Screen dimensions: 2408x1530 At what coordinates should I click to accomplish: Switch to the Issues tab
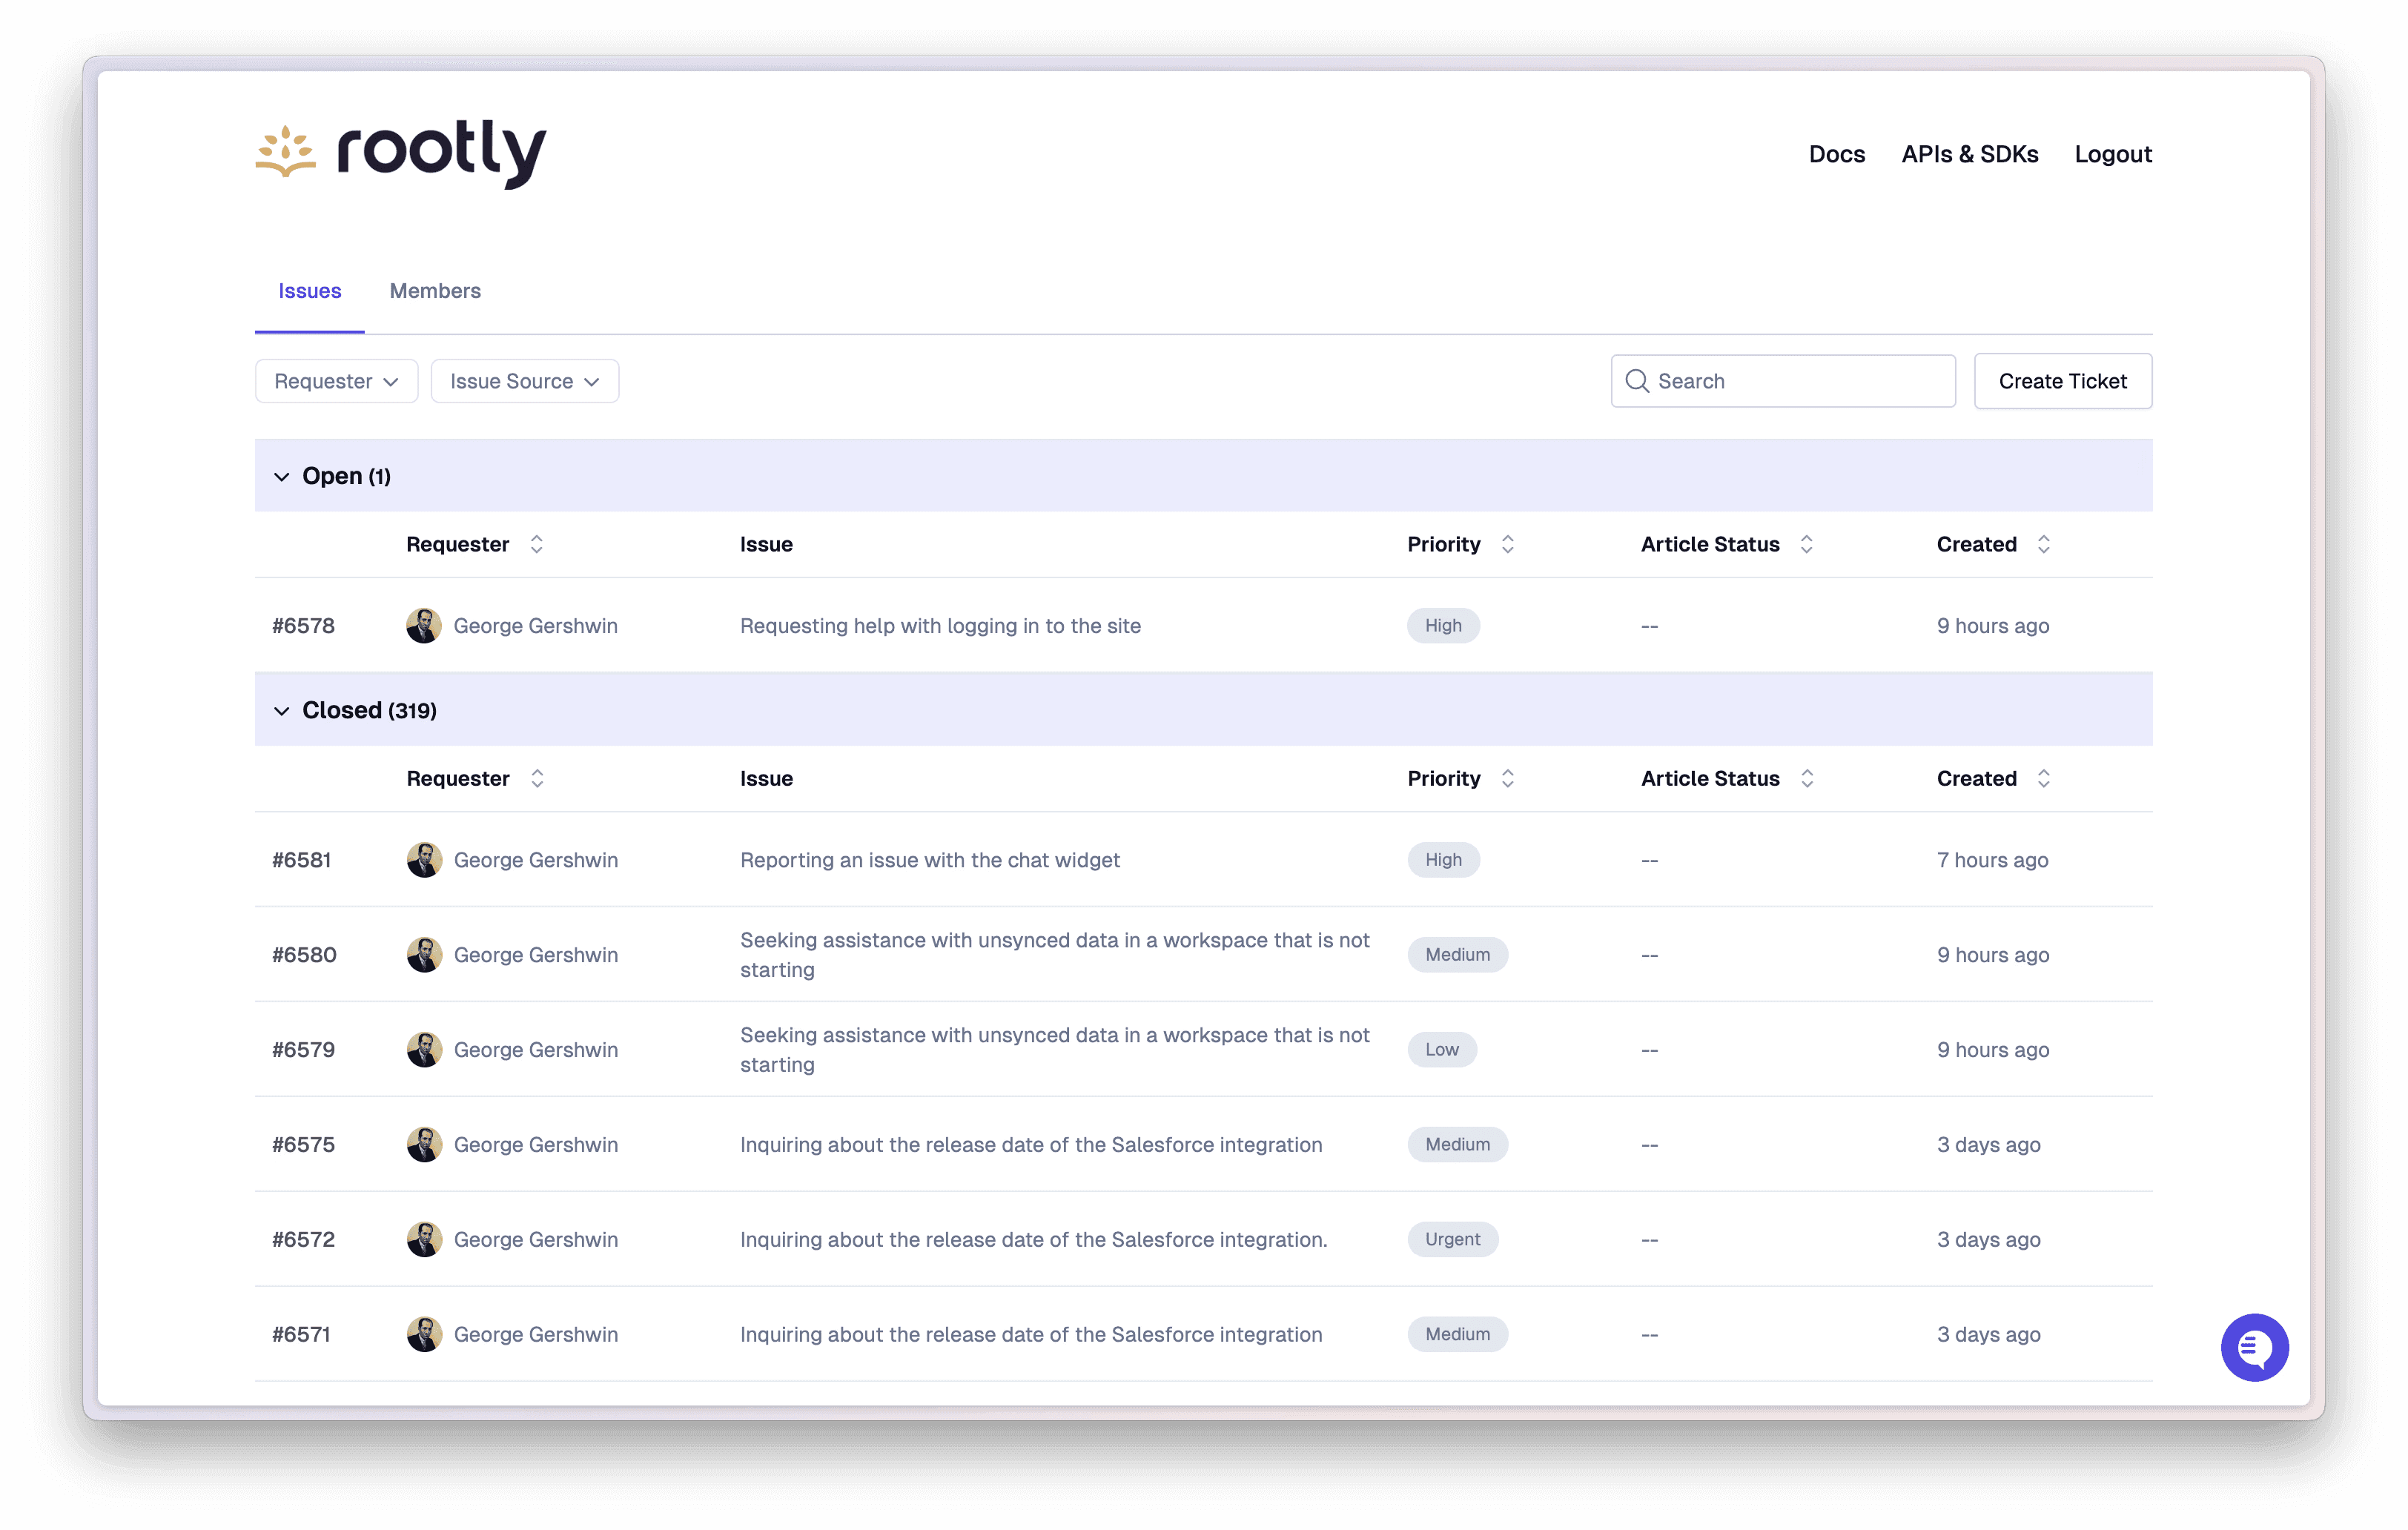[309, 291]
